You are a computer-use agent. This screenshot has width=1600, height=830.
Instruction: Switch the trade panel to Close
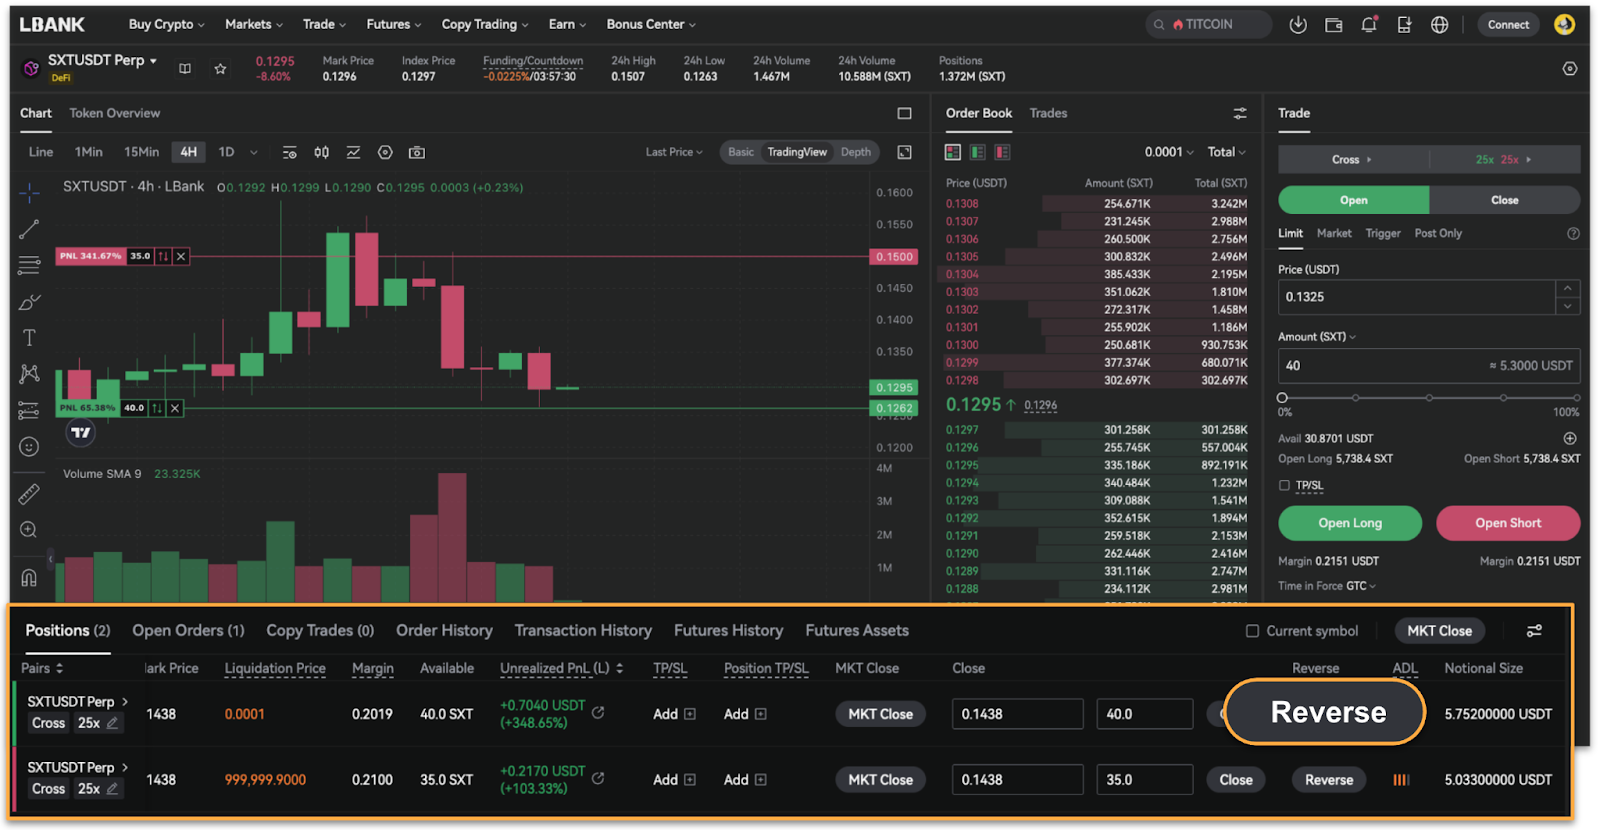[1505, 200]
